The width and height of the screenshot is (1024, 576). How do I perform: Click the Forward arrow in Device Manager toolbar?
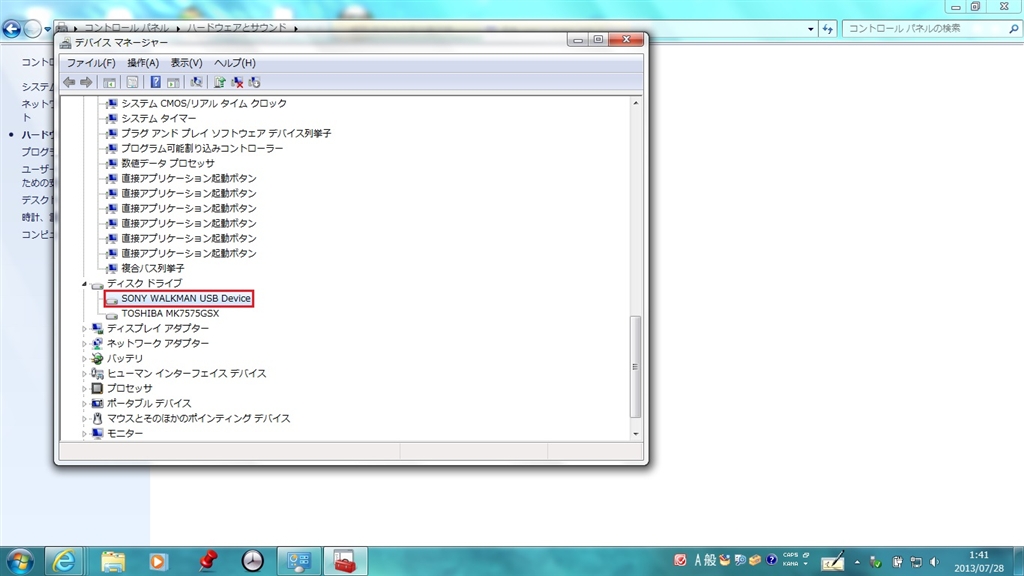pyautogui.click(x=86, y=82)
